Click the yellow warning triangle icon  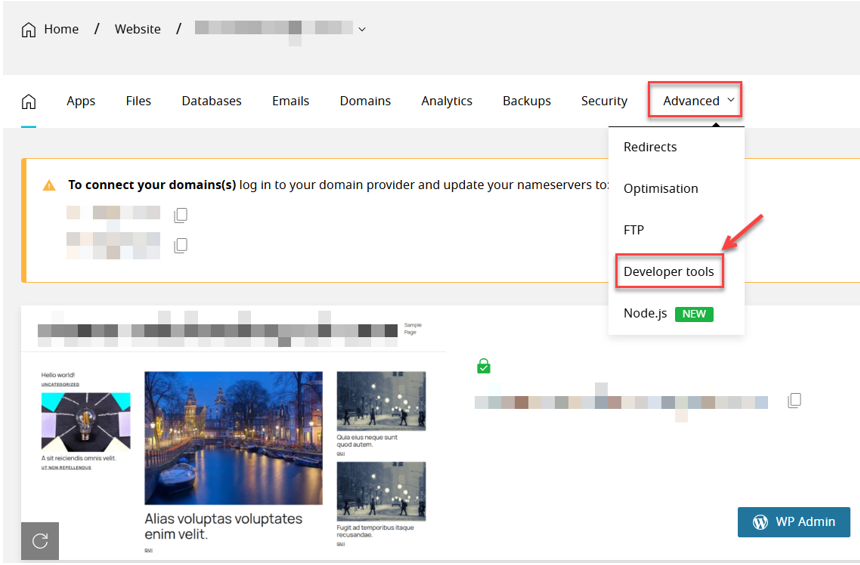click(49, 185)
